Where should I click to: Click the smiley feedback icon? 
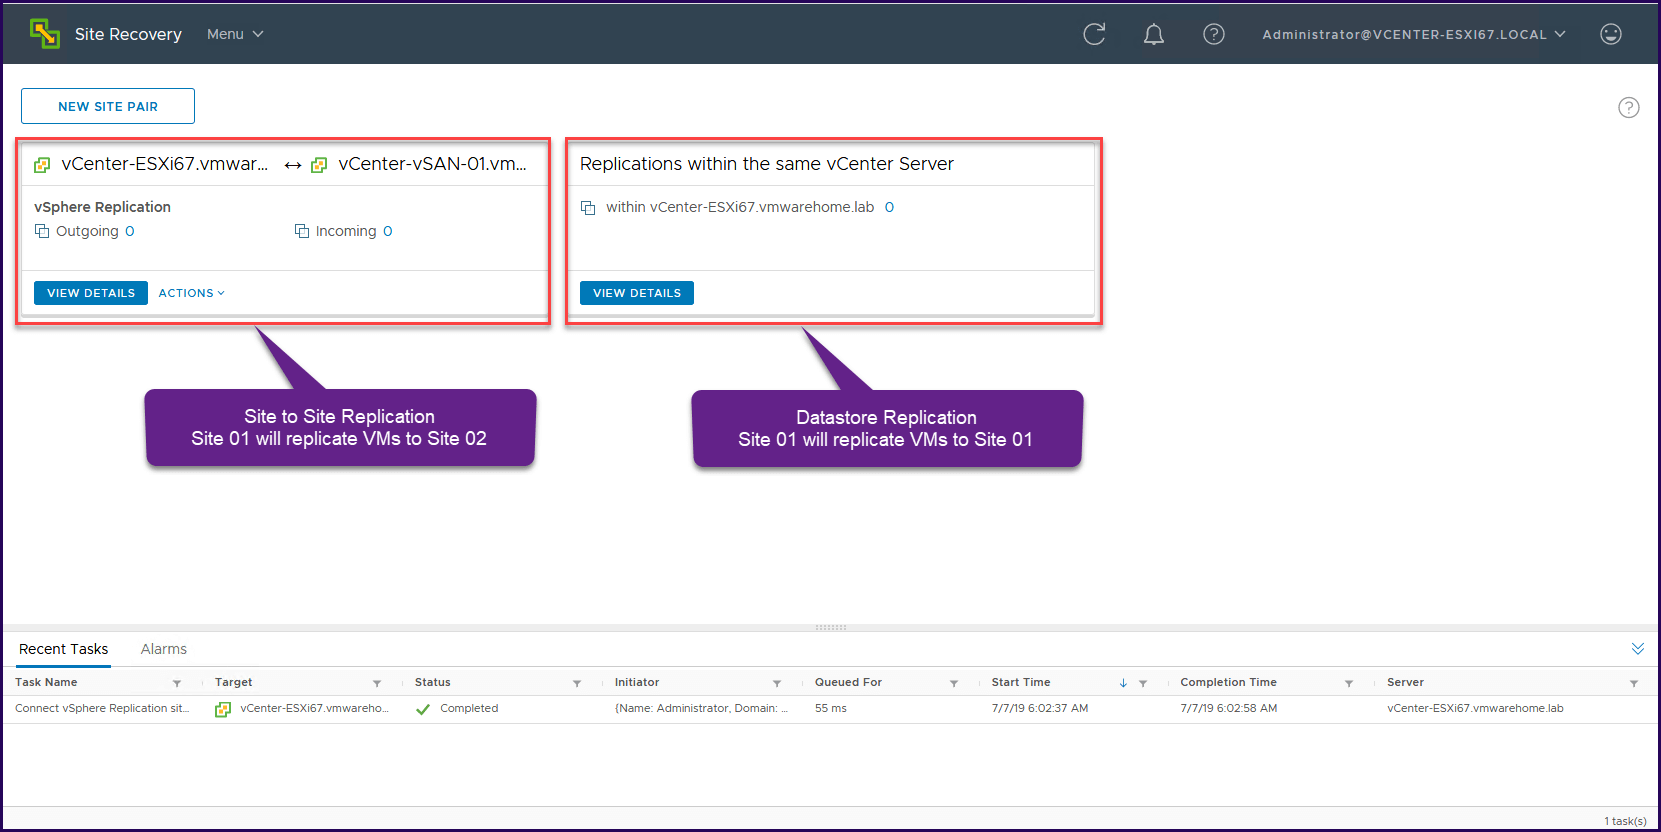point(1611,34)
